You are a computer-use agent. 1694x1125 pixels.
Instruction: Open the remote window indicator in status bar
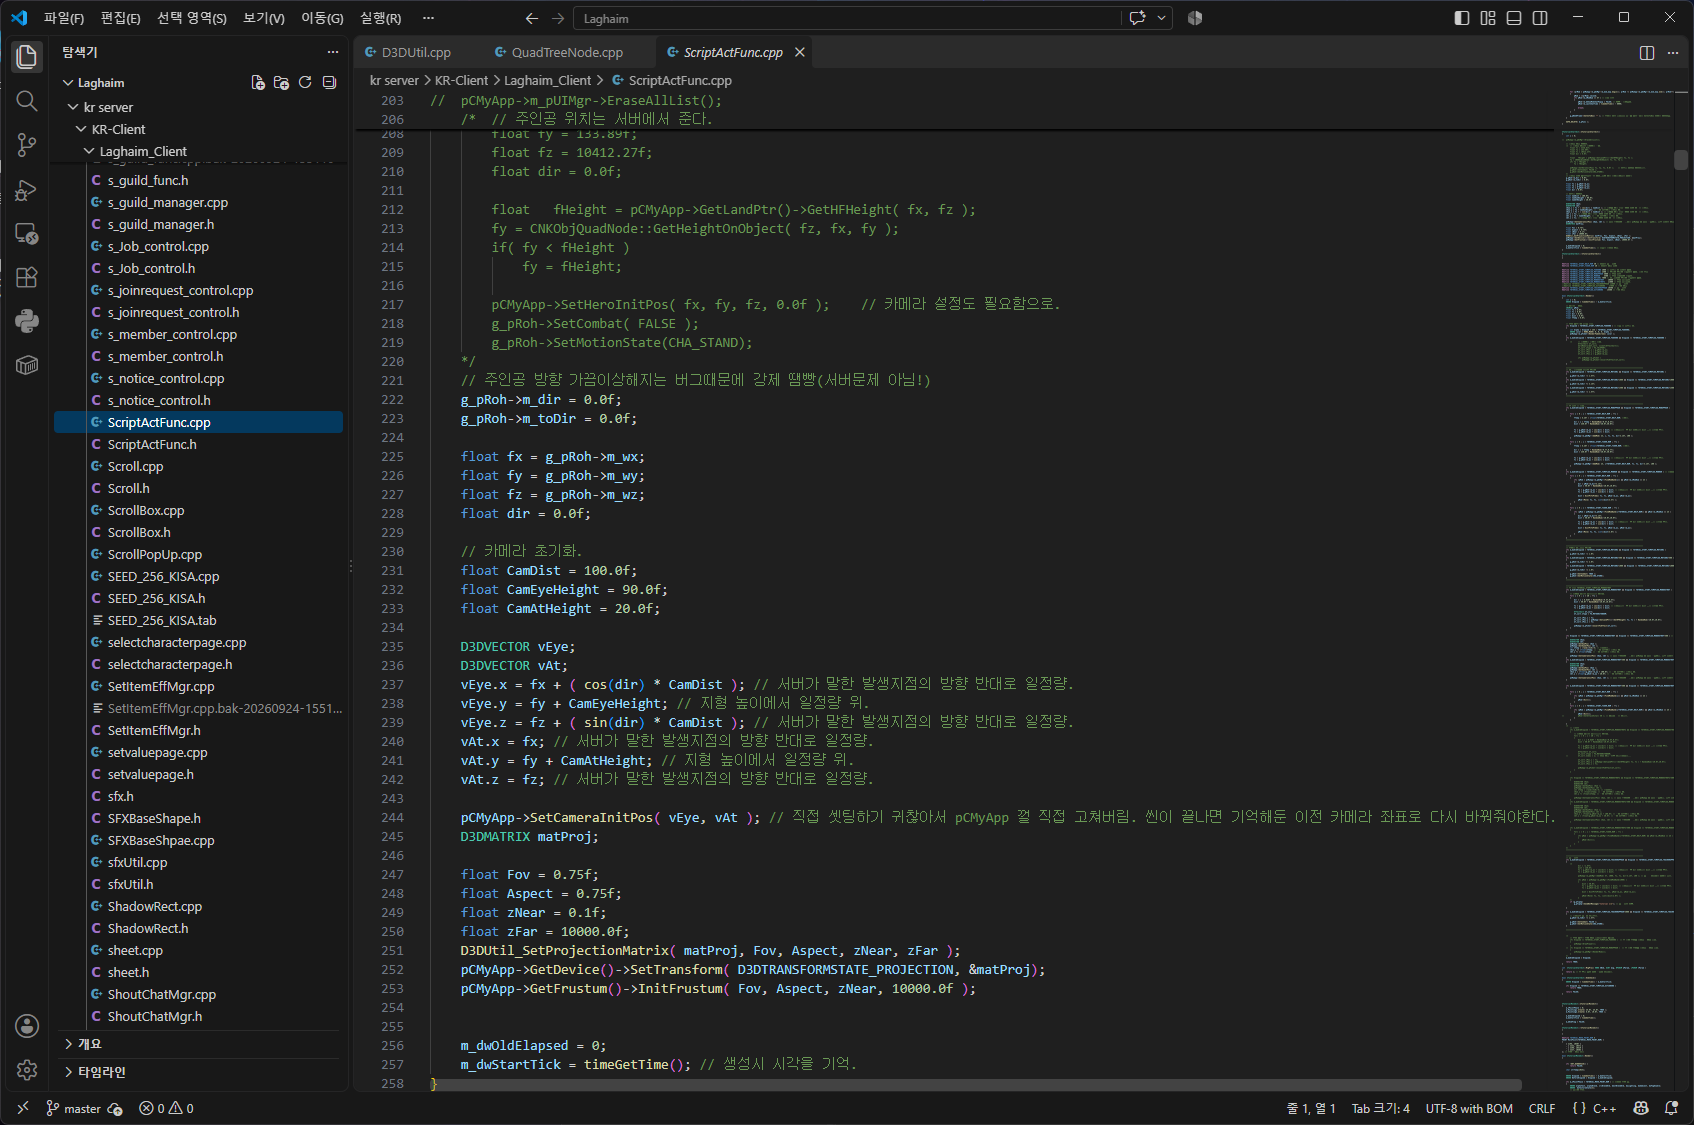(23, 1108)
